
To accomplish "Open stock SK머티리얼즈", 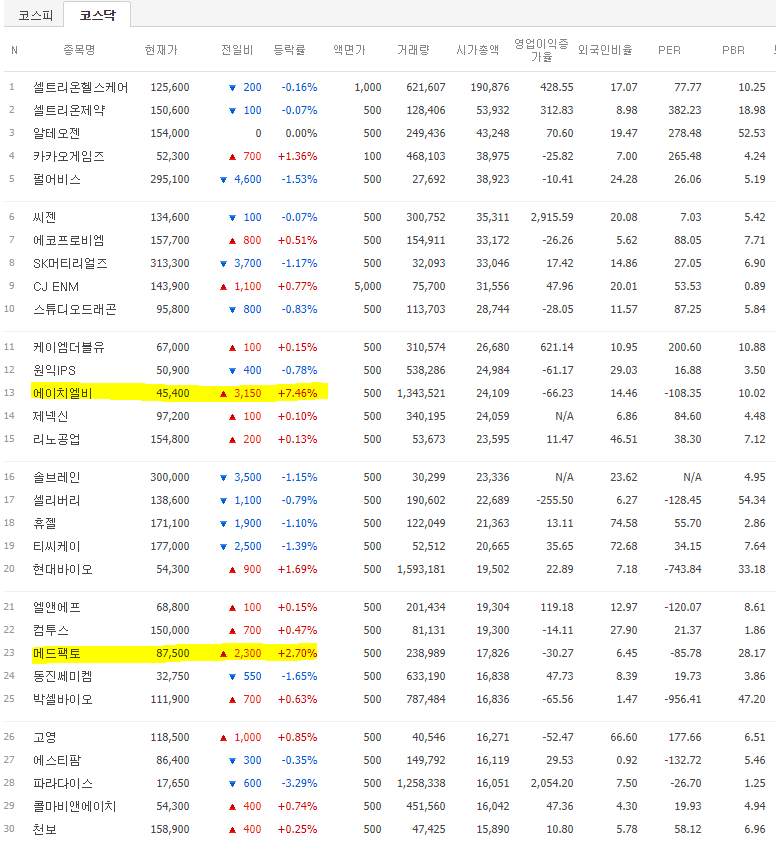I will pyautogui.click(x=70, y=263).
